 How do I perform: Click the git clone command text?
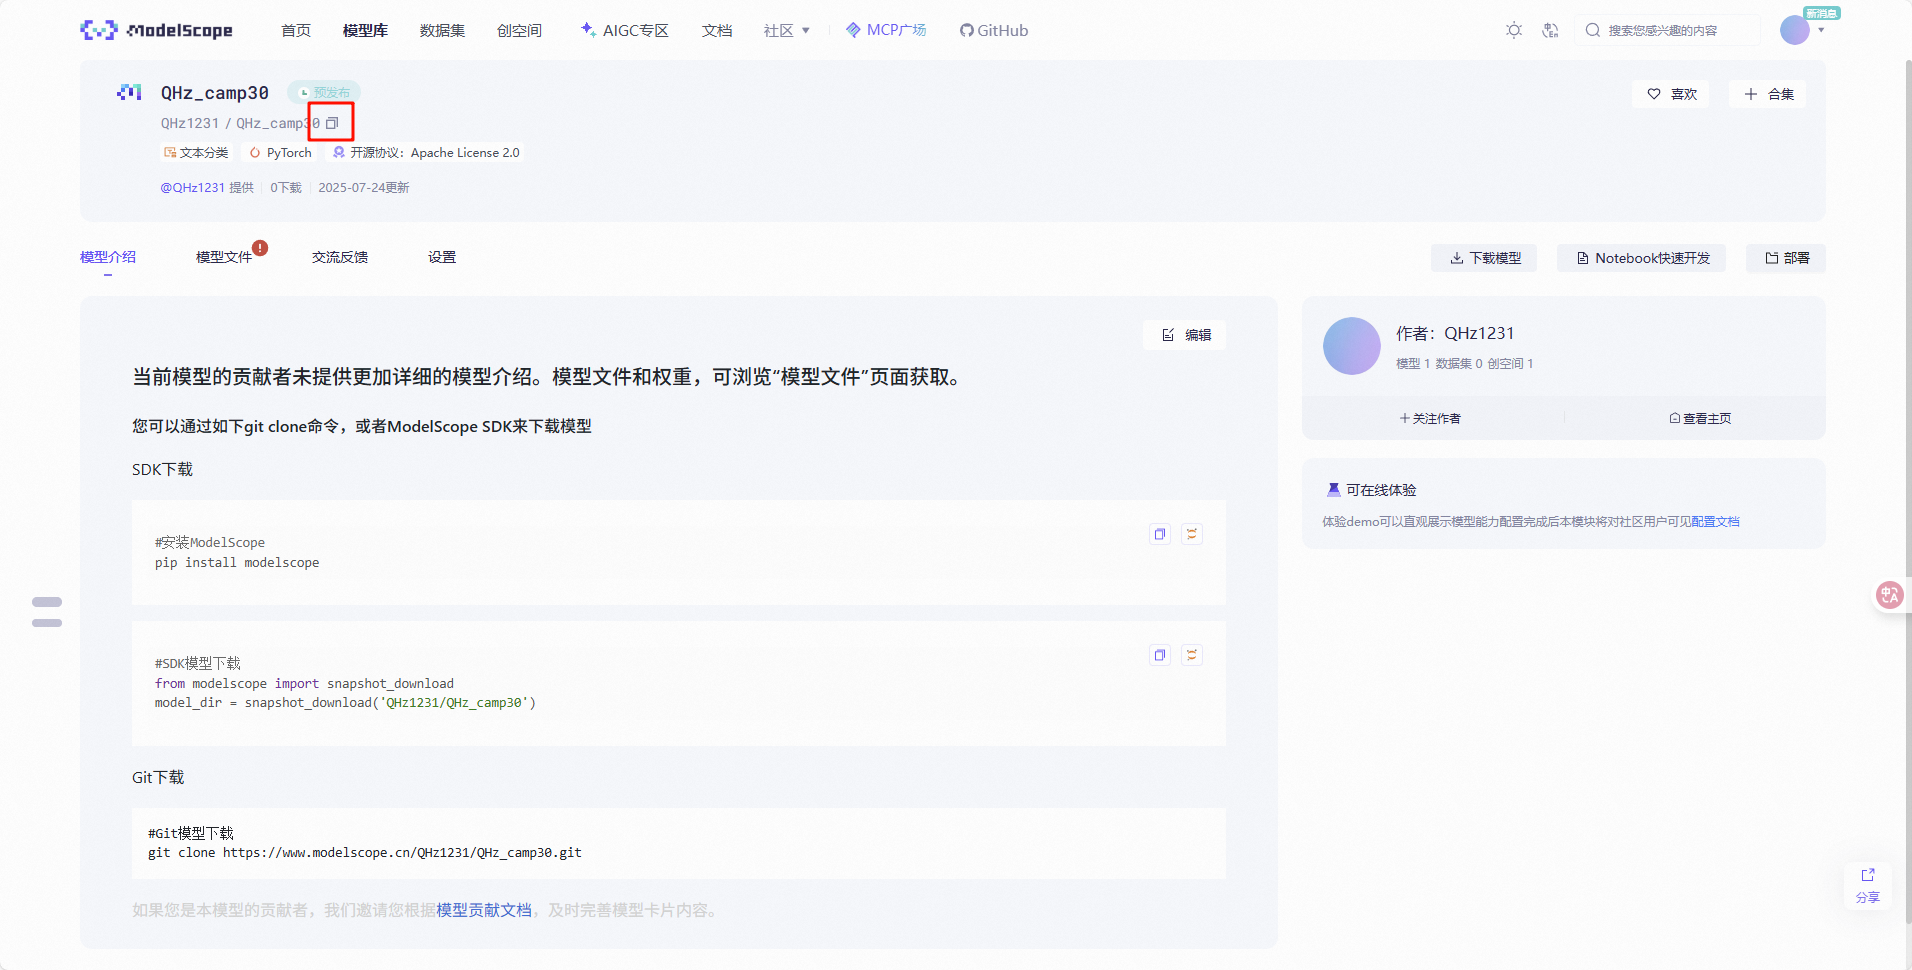(365, 853)
